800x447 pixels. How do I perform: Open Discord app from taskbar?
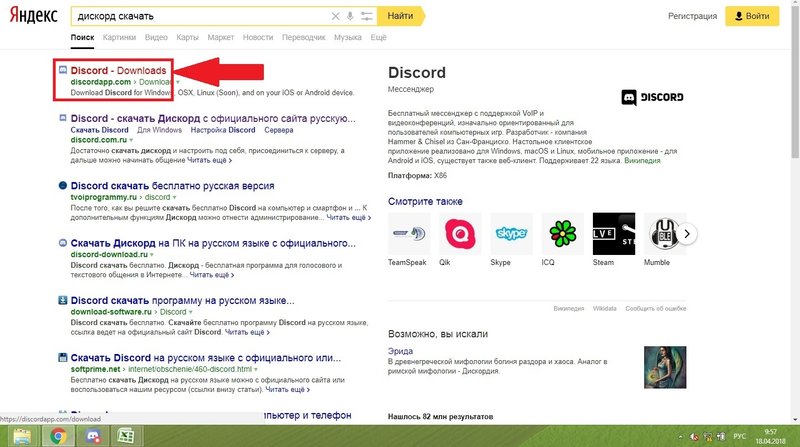(92, 436)
